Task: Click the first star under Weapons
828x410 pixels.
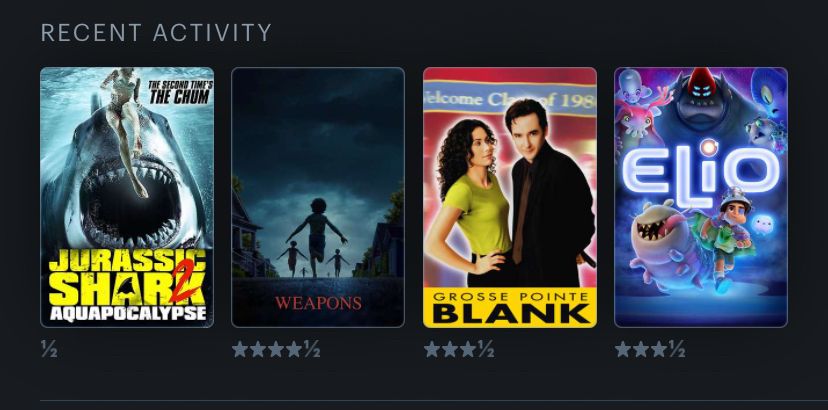Action: pyautogui.click(x=240, y=349)
